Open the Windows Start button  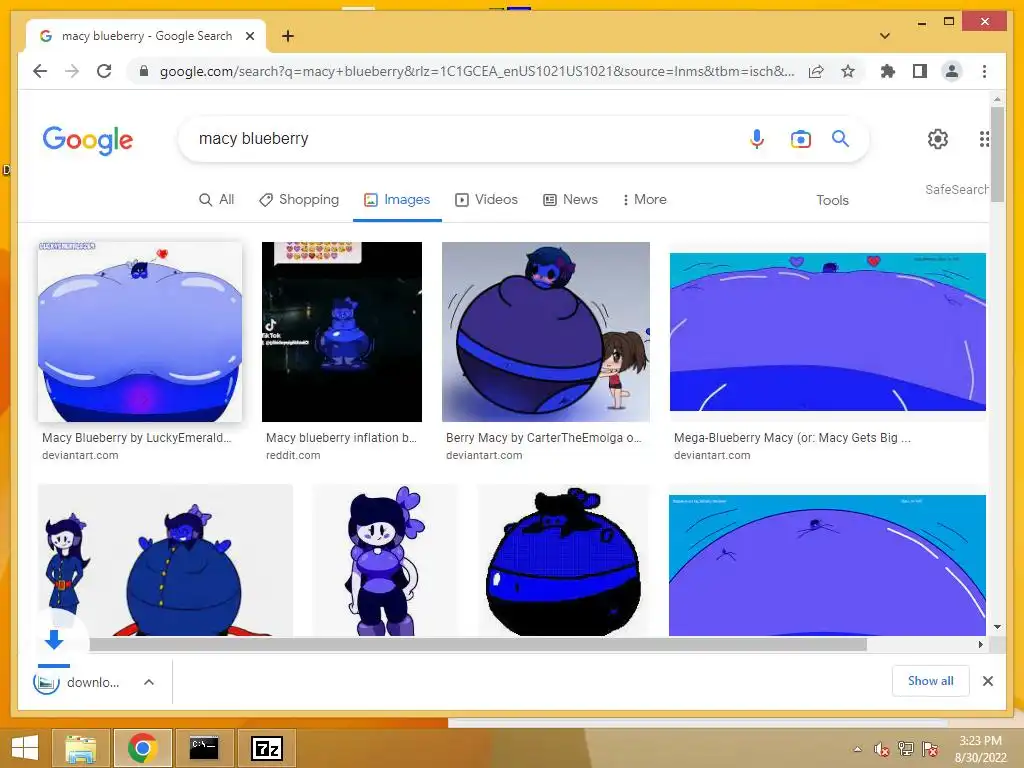click(25, 748)
